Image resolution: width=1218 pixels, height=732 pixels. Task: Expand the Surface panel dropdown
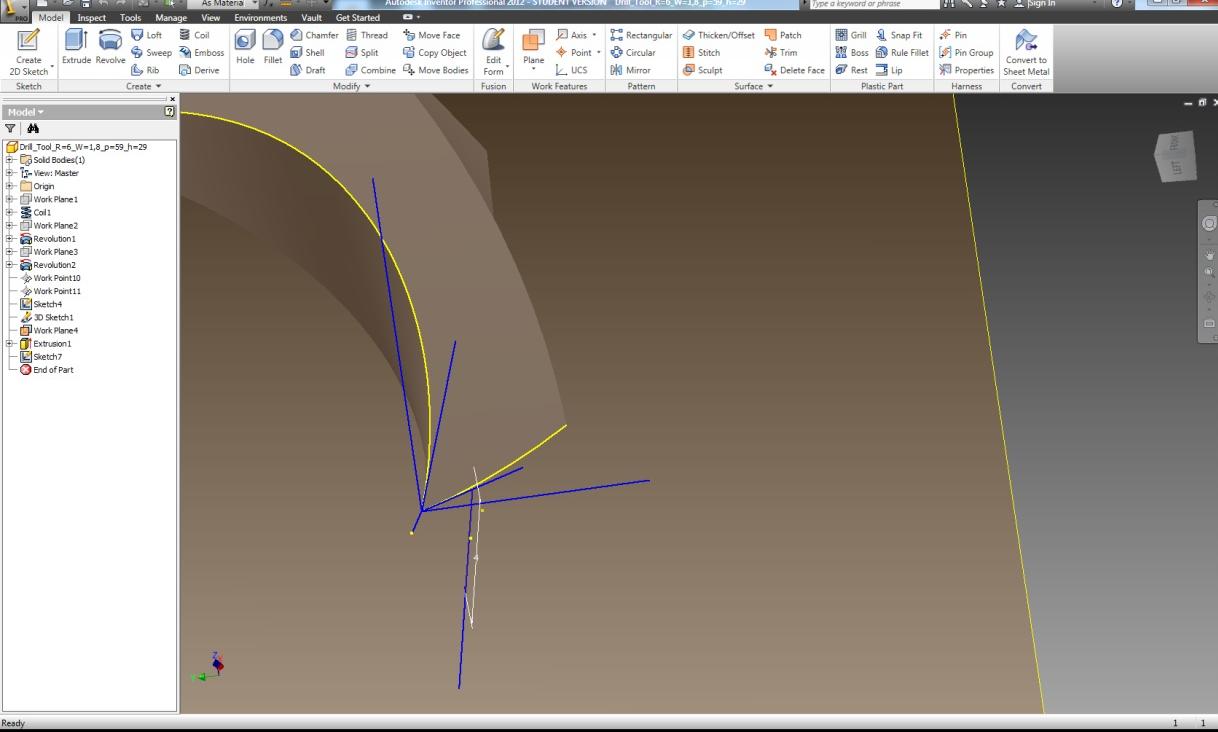click(x=754, y=86)
